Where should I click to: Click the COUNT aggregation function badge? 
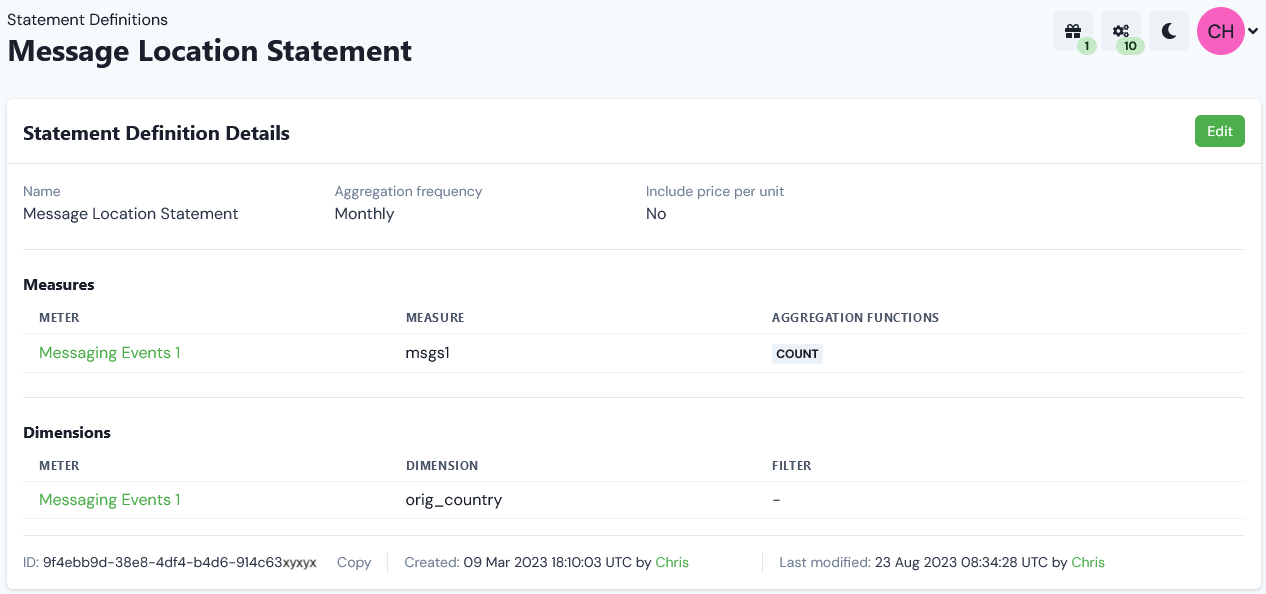pyautogui.click(x=797, y=353)
